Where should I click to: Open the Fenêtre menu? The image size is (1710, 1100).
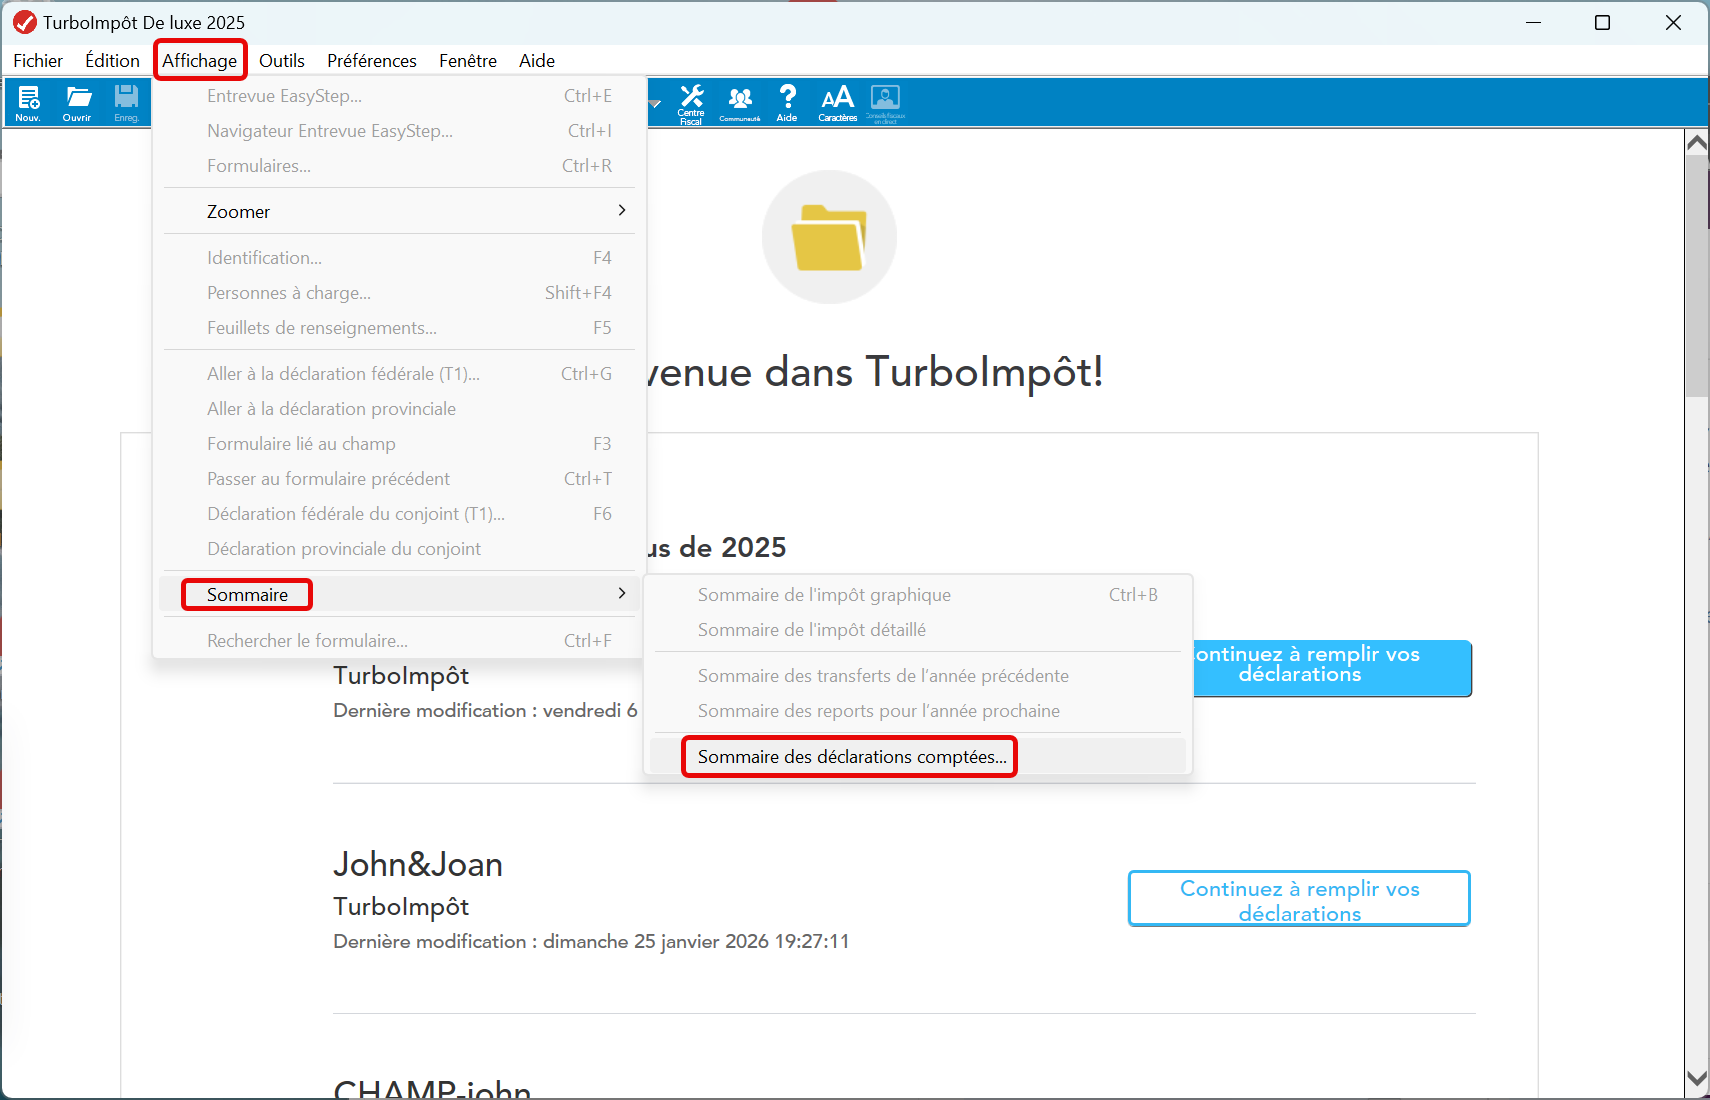468,61
